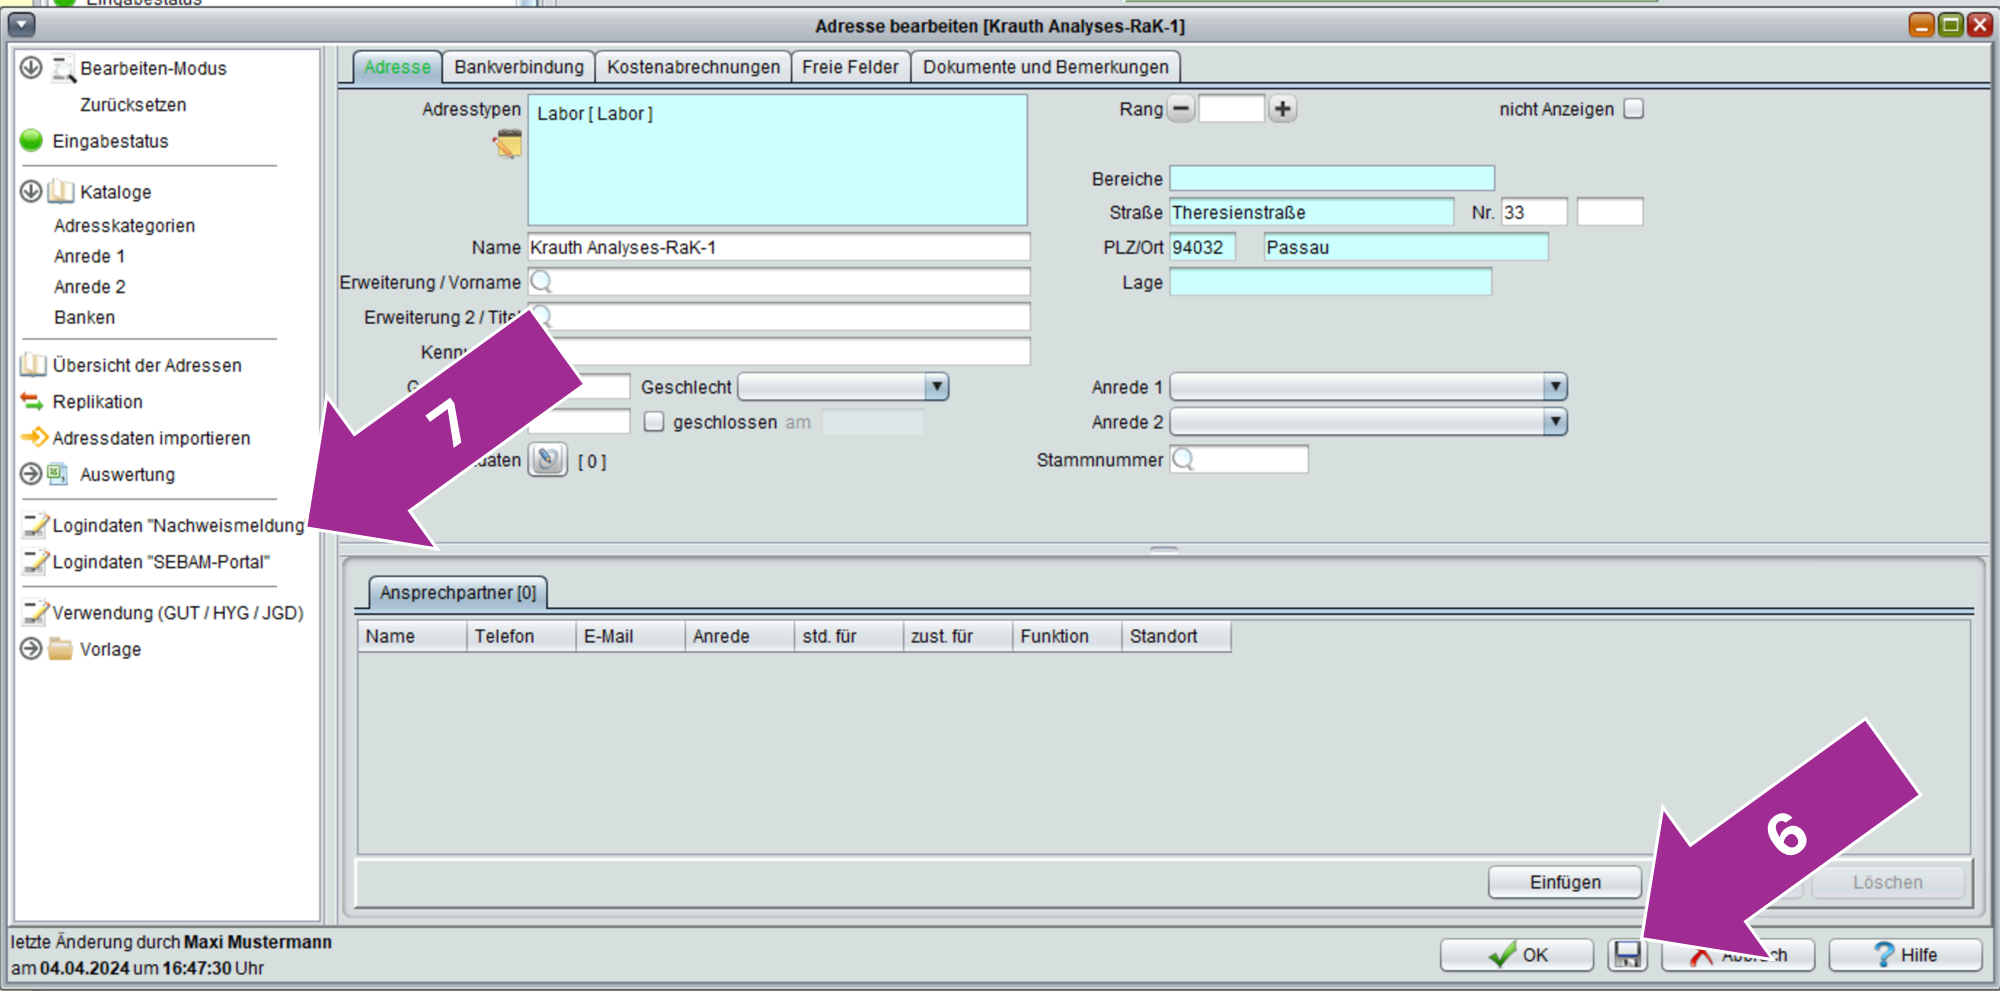The image size is (2000, 991).
Task: Open the Geschlecht dropdown
Action: pyautogui.click(x=935, y=387)
